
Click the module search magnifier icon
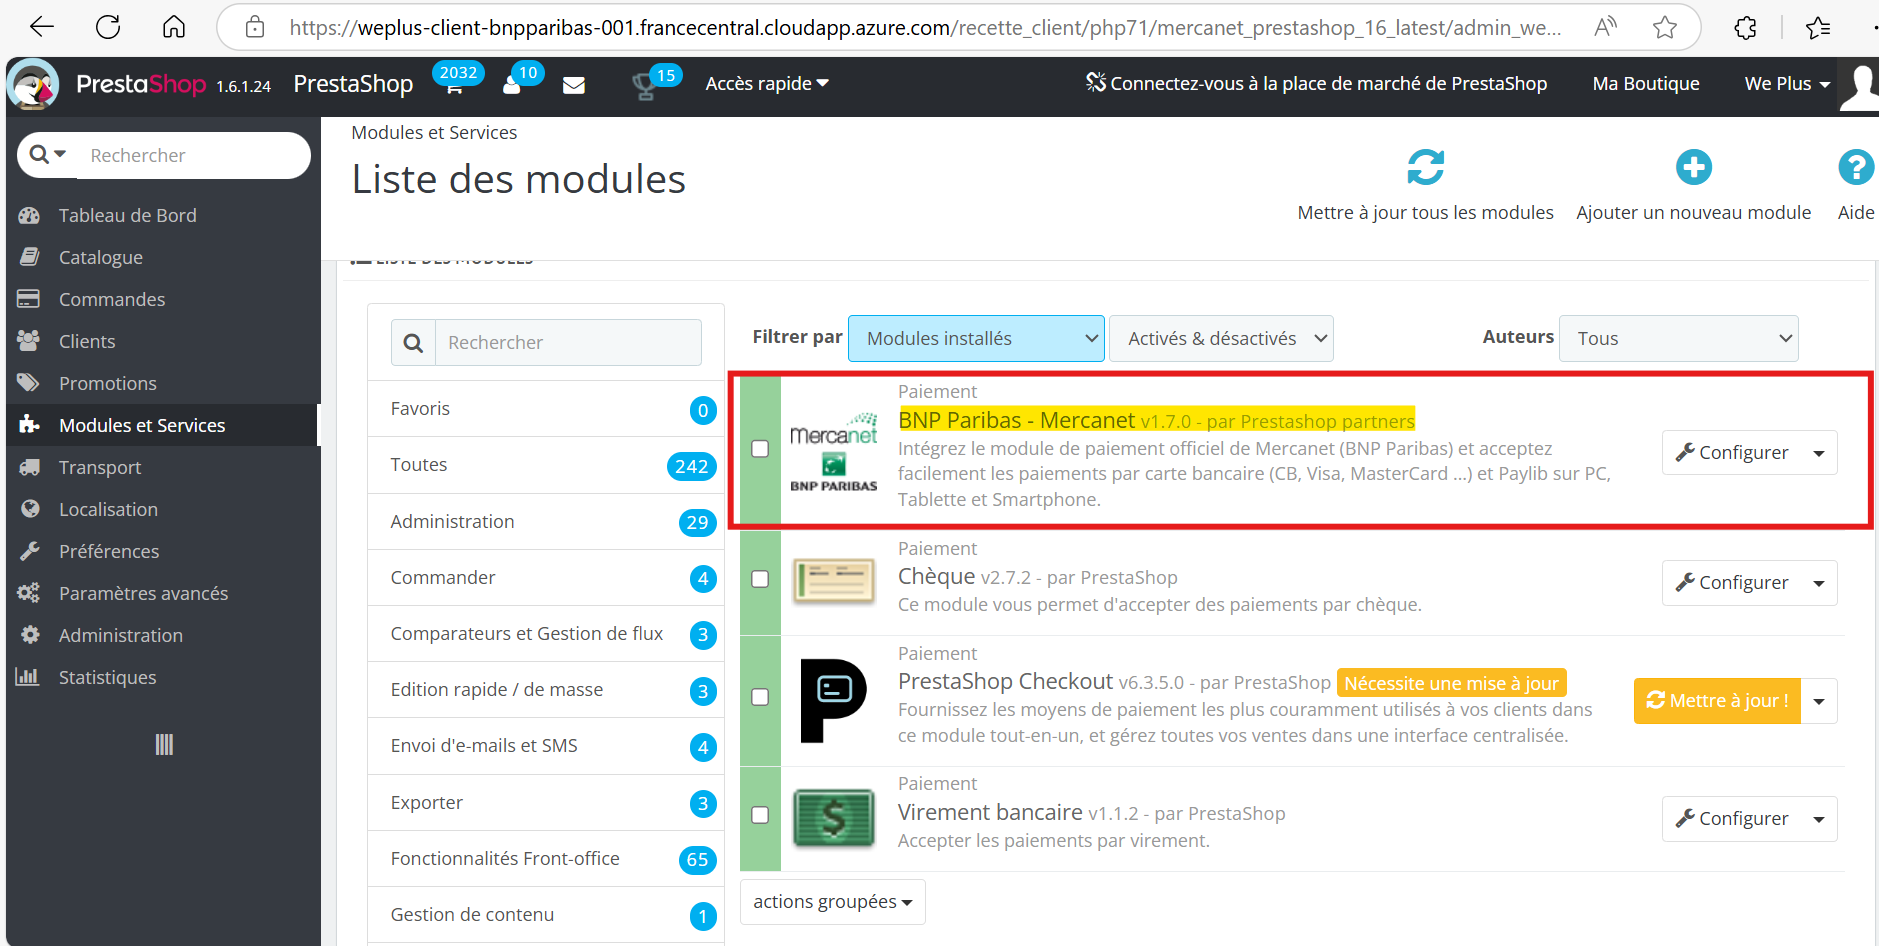pos(413,343)
